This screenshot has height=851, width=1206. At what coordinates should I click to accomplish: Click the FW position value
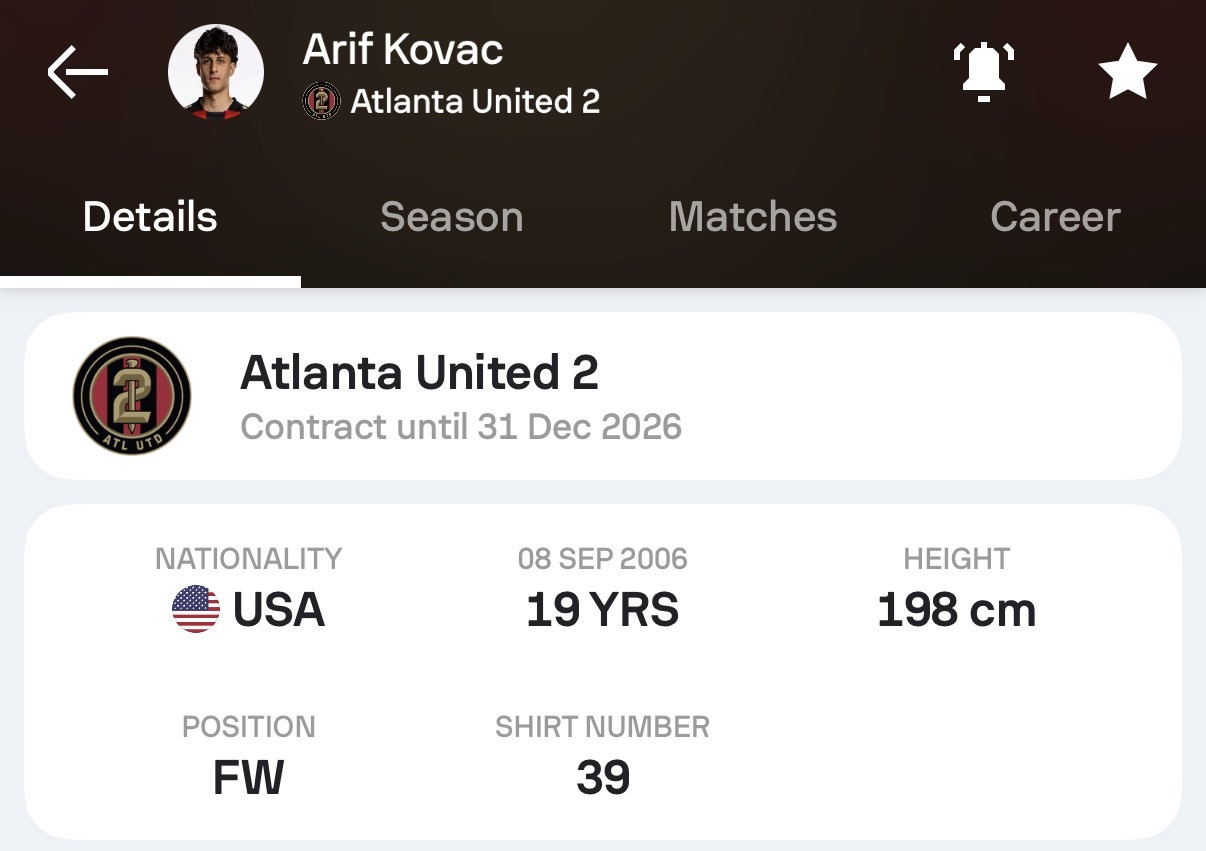point(249,778)
